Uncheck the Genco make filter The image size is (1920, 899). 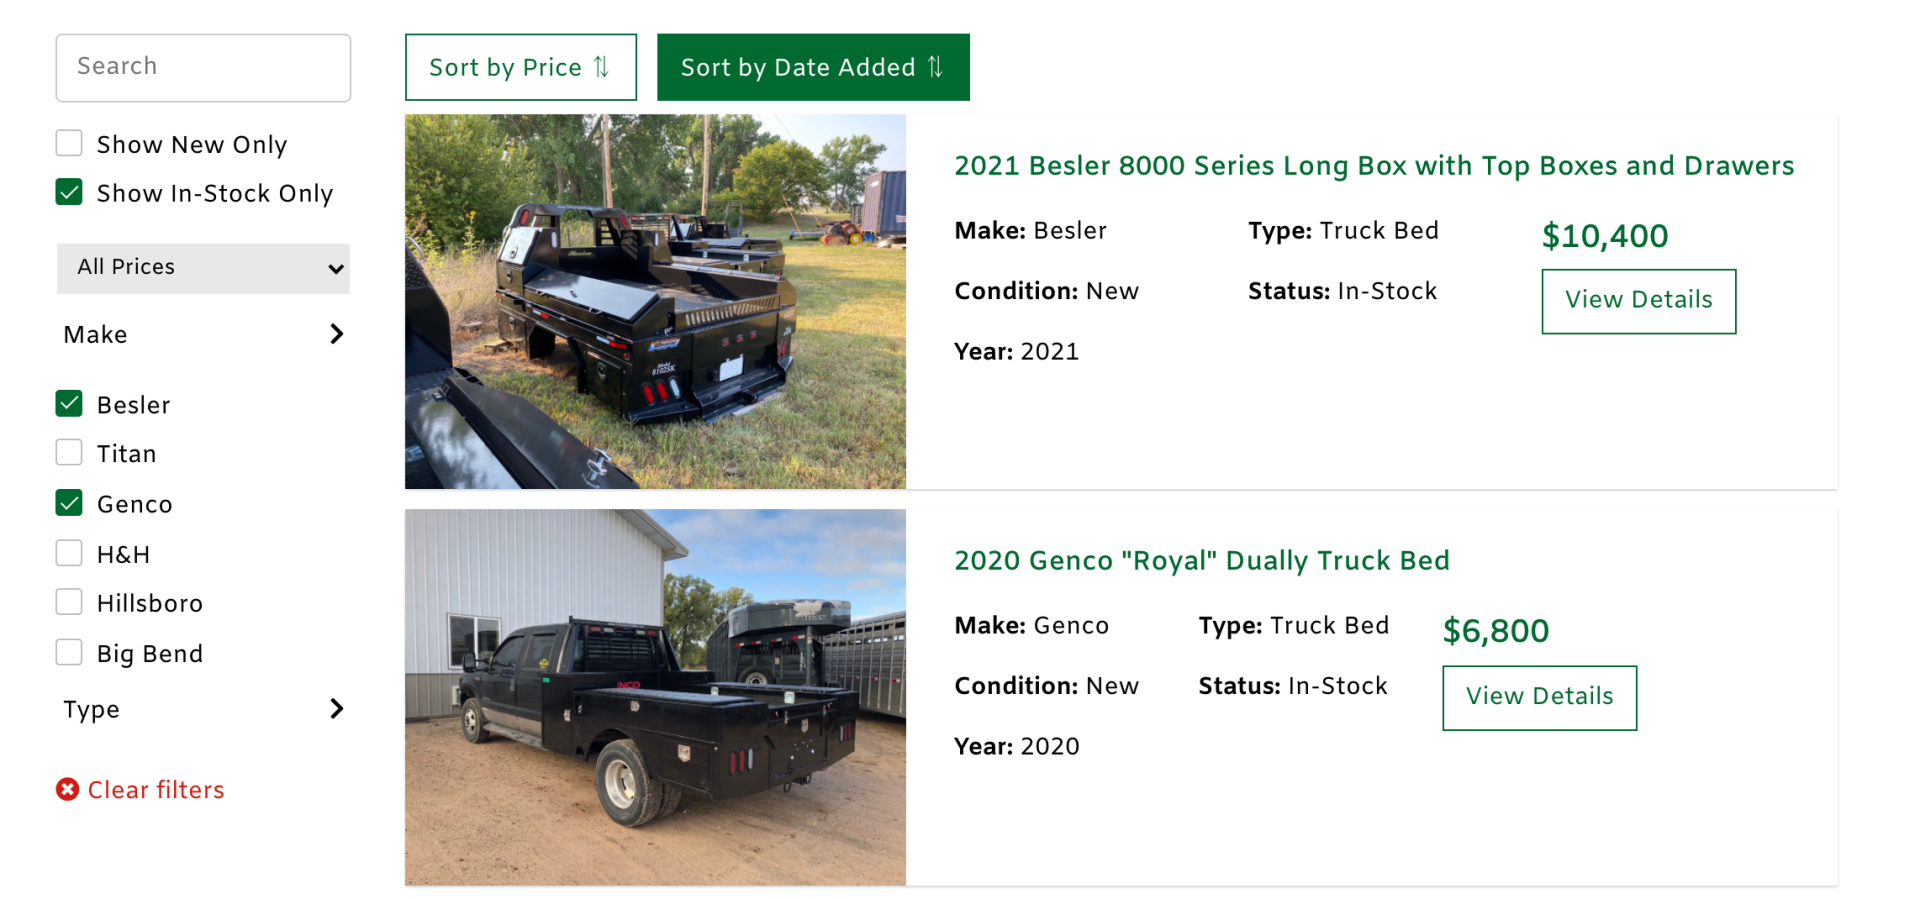[69, 503]
